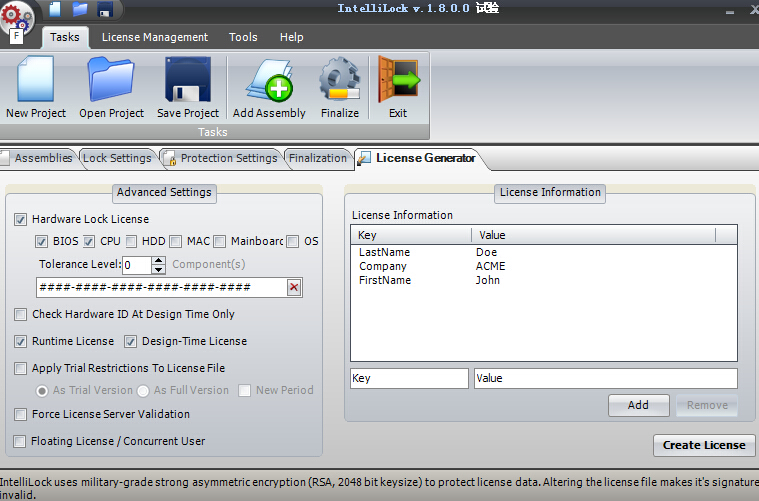Click the Create License button
This screenshot has height=501, width=759.
point(704,445)
